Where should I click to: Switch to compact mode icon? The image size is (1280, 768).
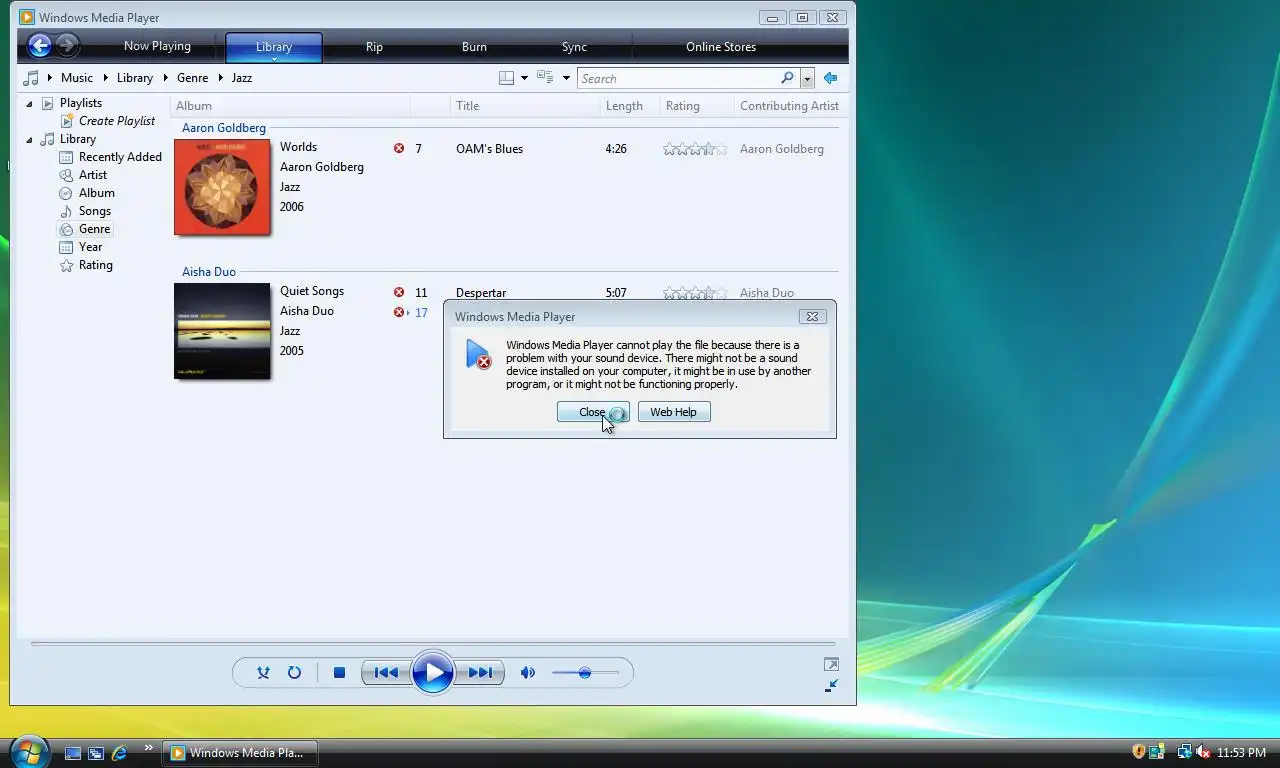pos(831,686)
